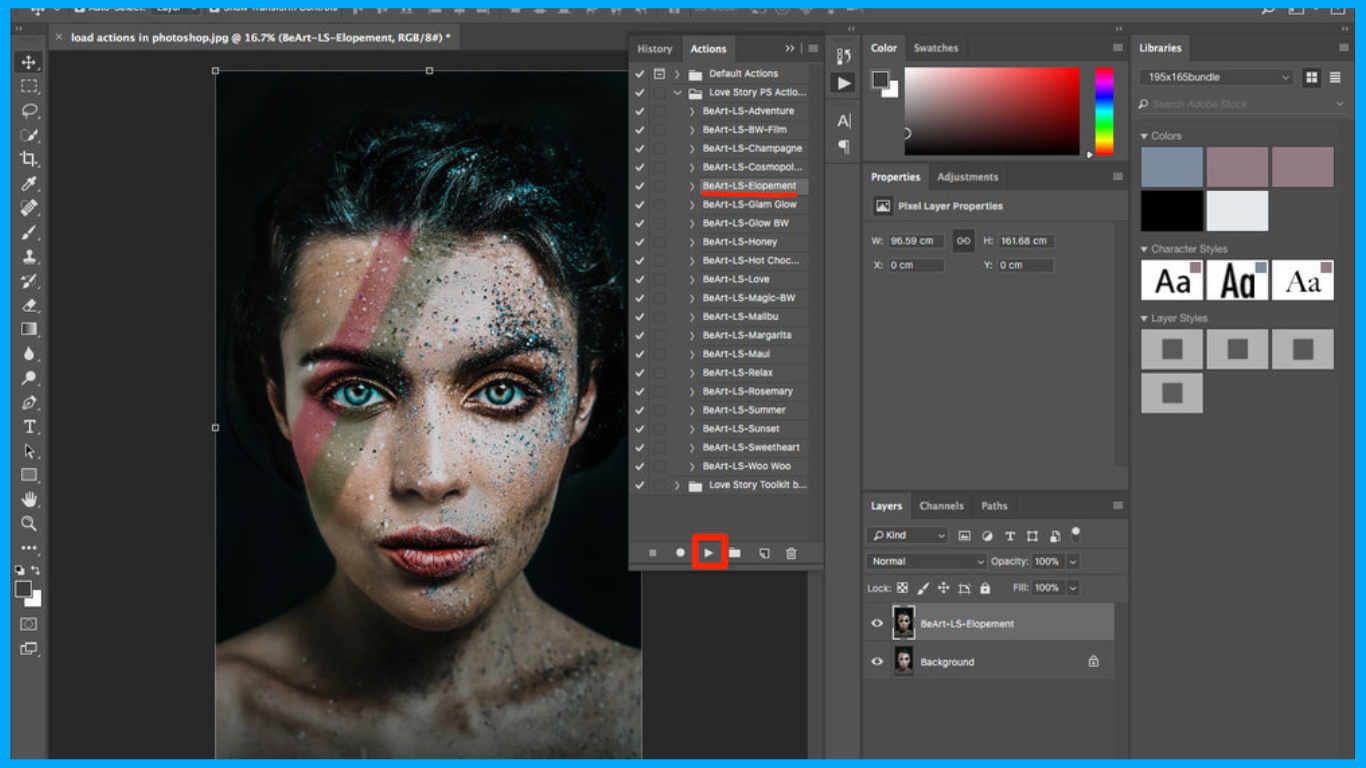
Task: Switch to the Paths tab
Action: coord(994,506)
